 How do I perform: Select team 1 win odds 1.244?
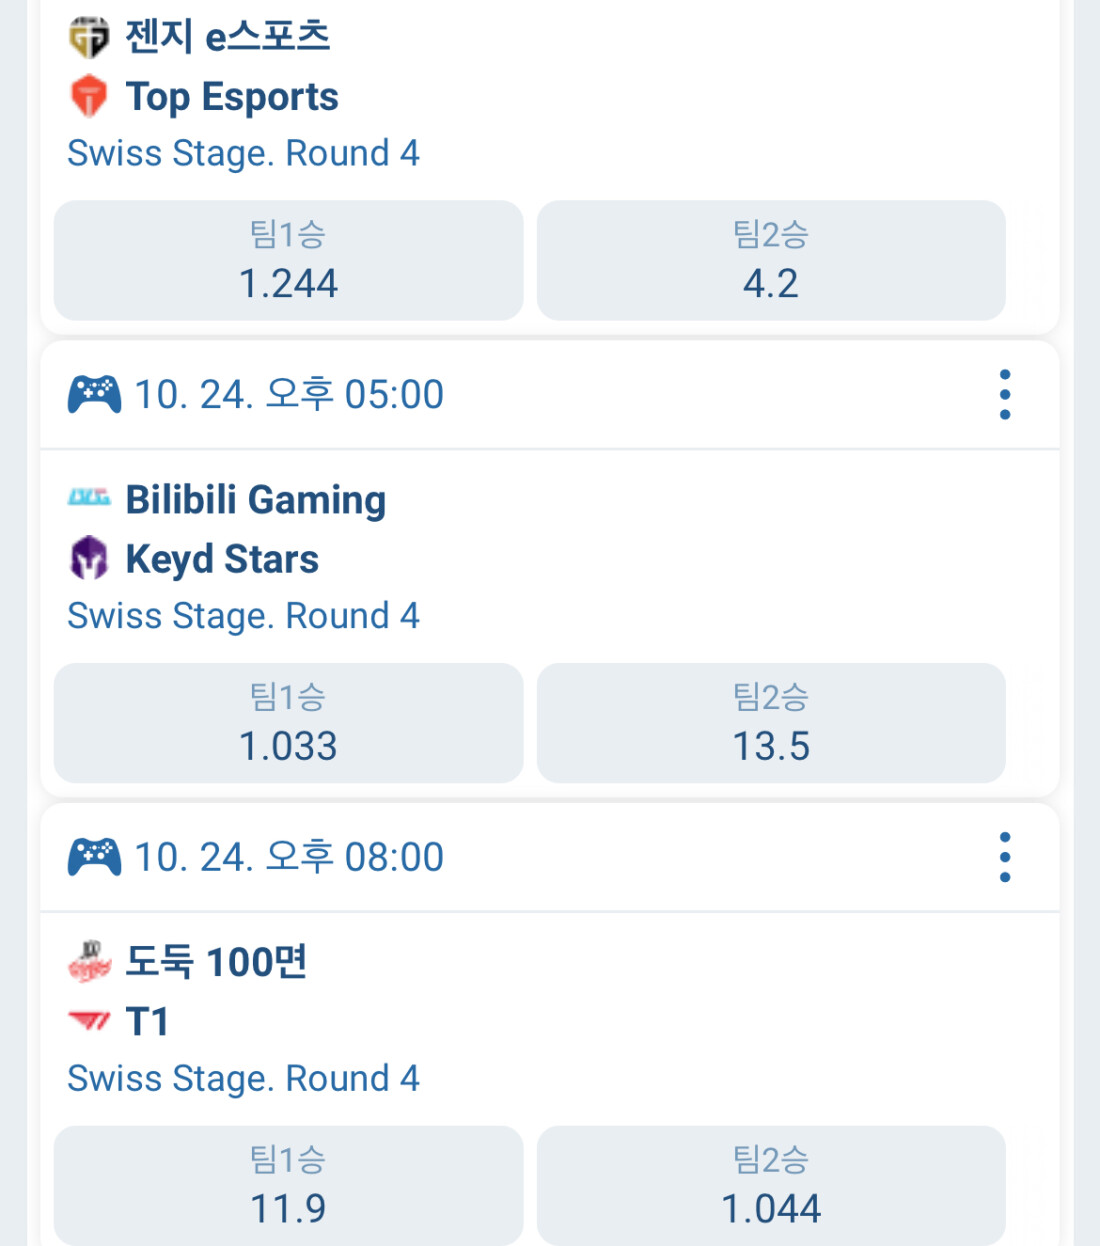tap(288, 261)
